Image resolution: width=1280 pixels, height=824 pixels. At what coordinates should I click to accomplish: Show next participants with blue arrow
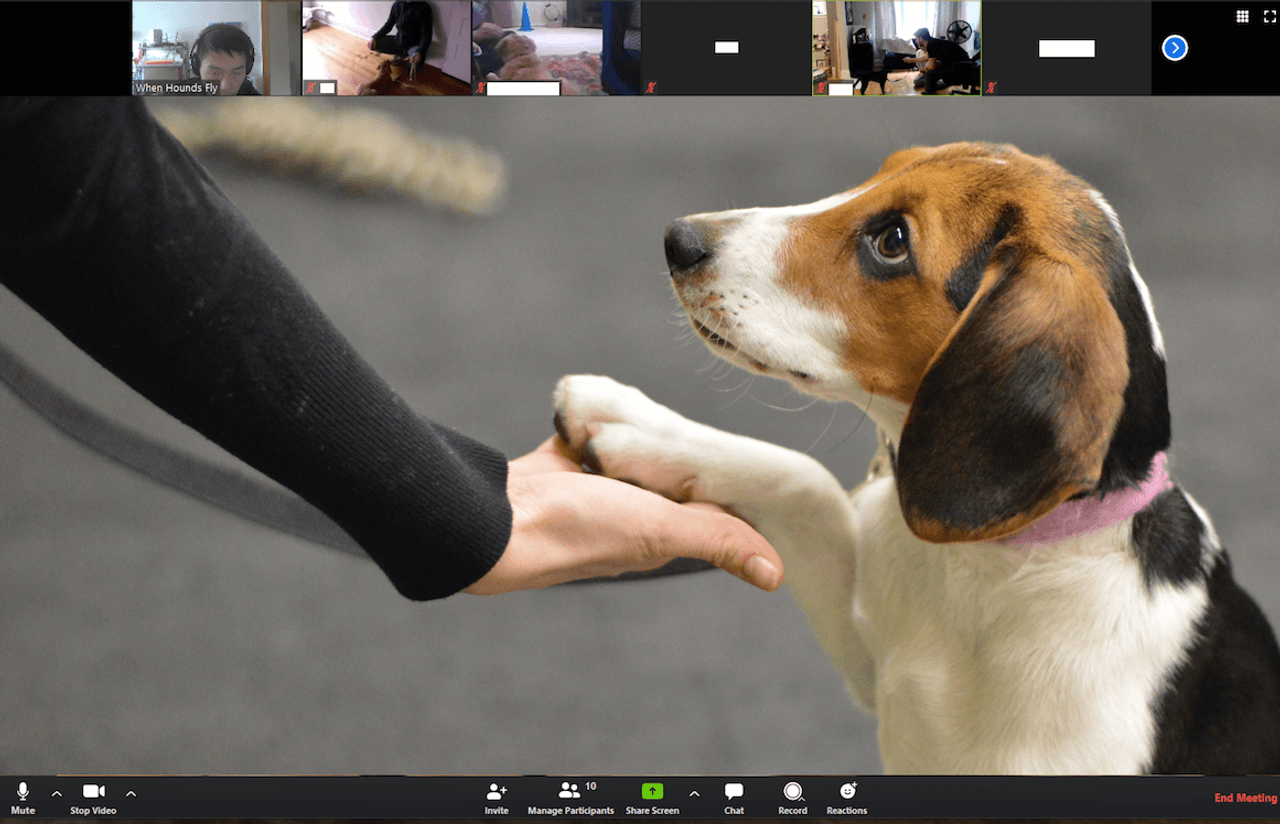click(1175, 48)
